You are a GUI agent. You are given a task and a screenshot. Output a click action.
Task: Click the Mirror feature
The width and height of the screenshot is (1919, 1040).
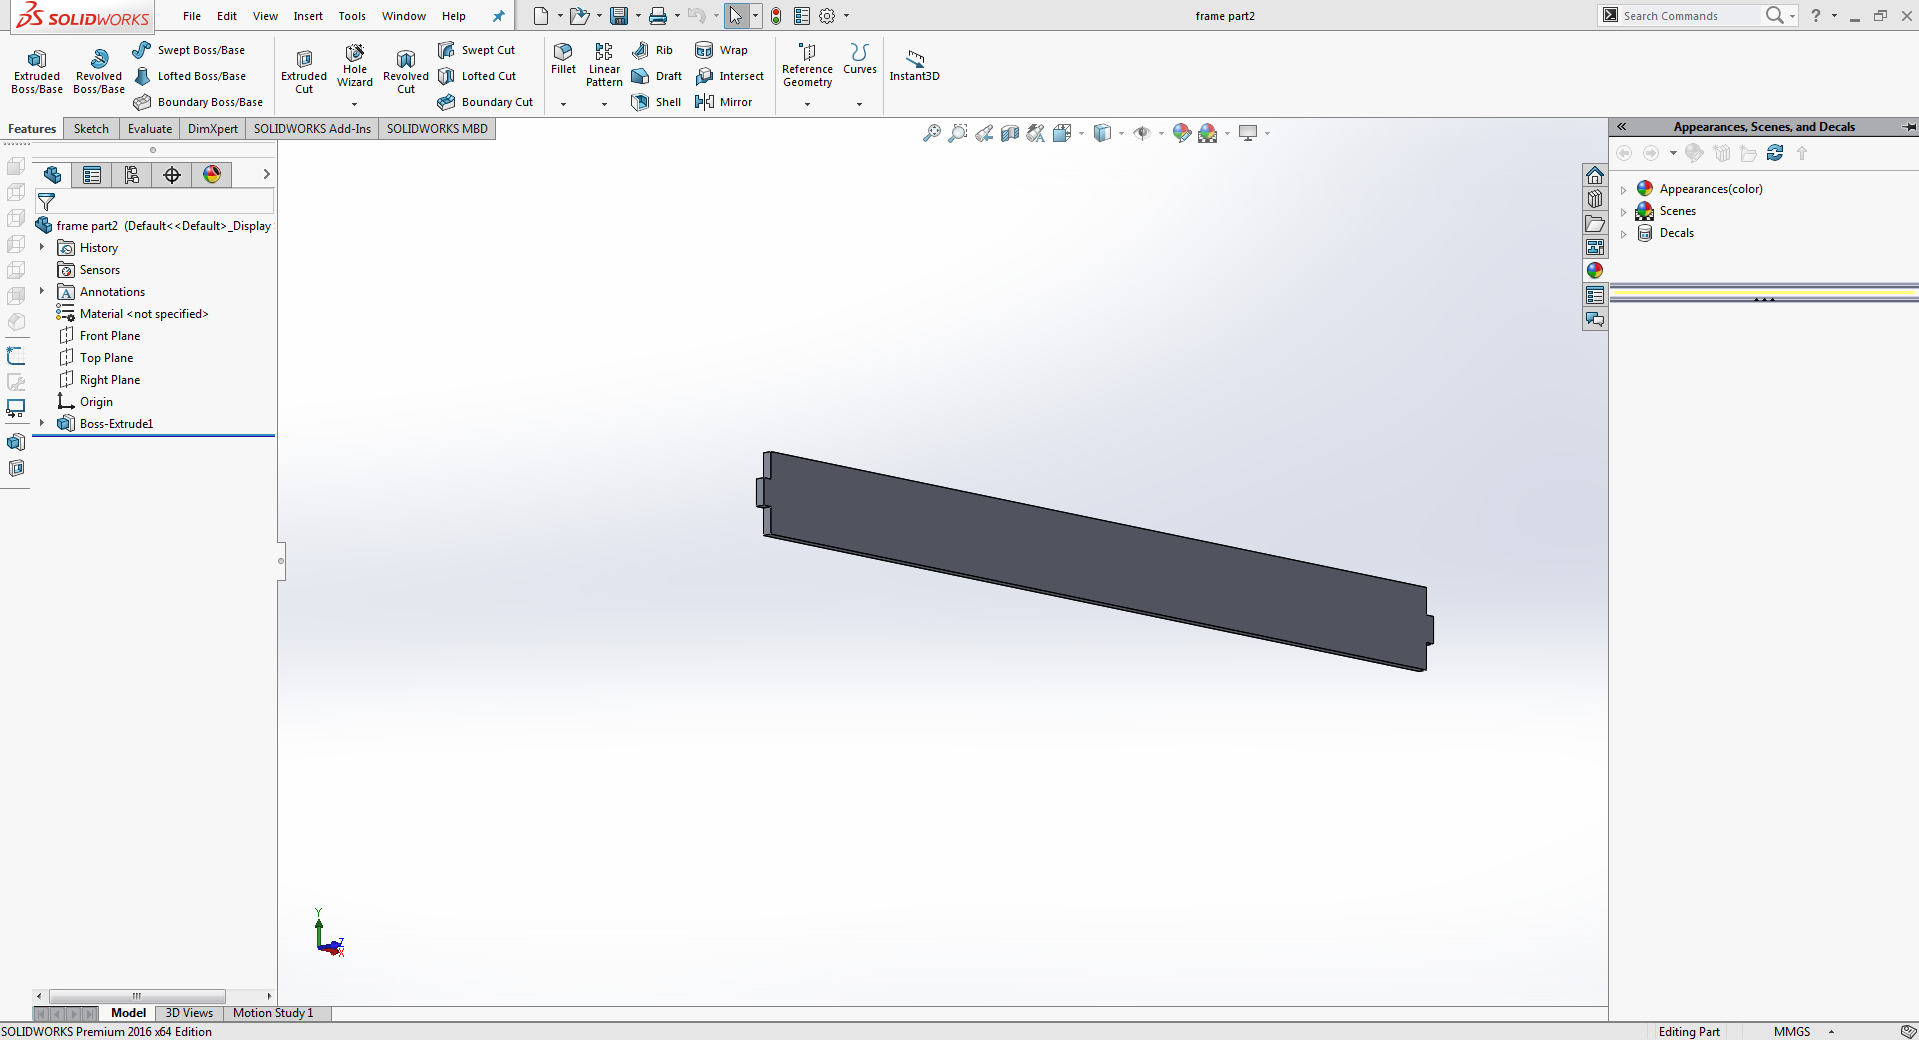(x=723, y=102)
